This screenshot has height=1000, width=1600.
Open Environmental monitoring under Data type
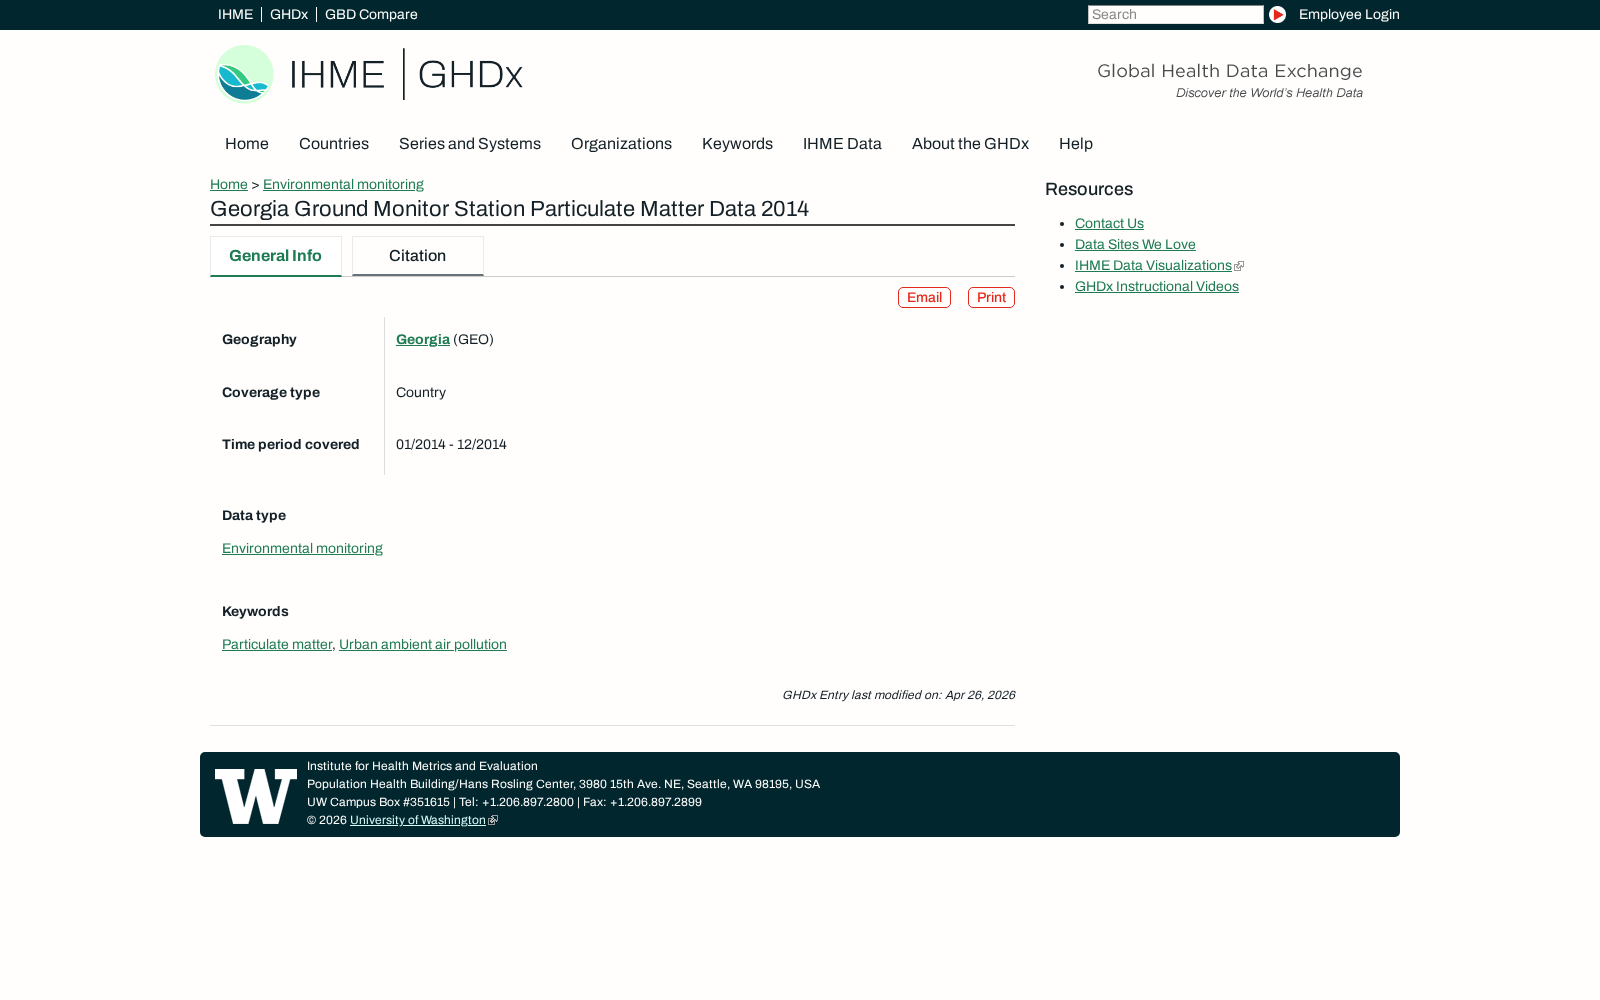tap(302, 549)
